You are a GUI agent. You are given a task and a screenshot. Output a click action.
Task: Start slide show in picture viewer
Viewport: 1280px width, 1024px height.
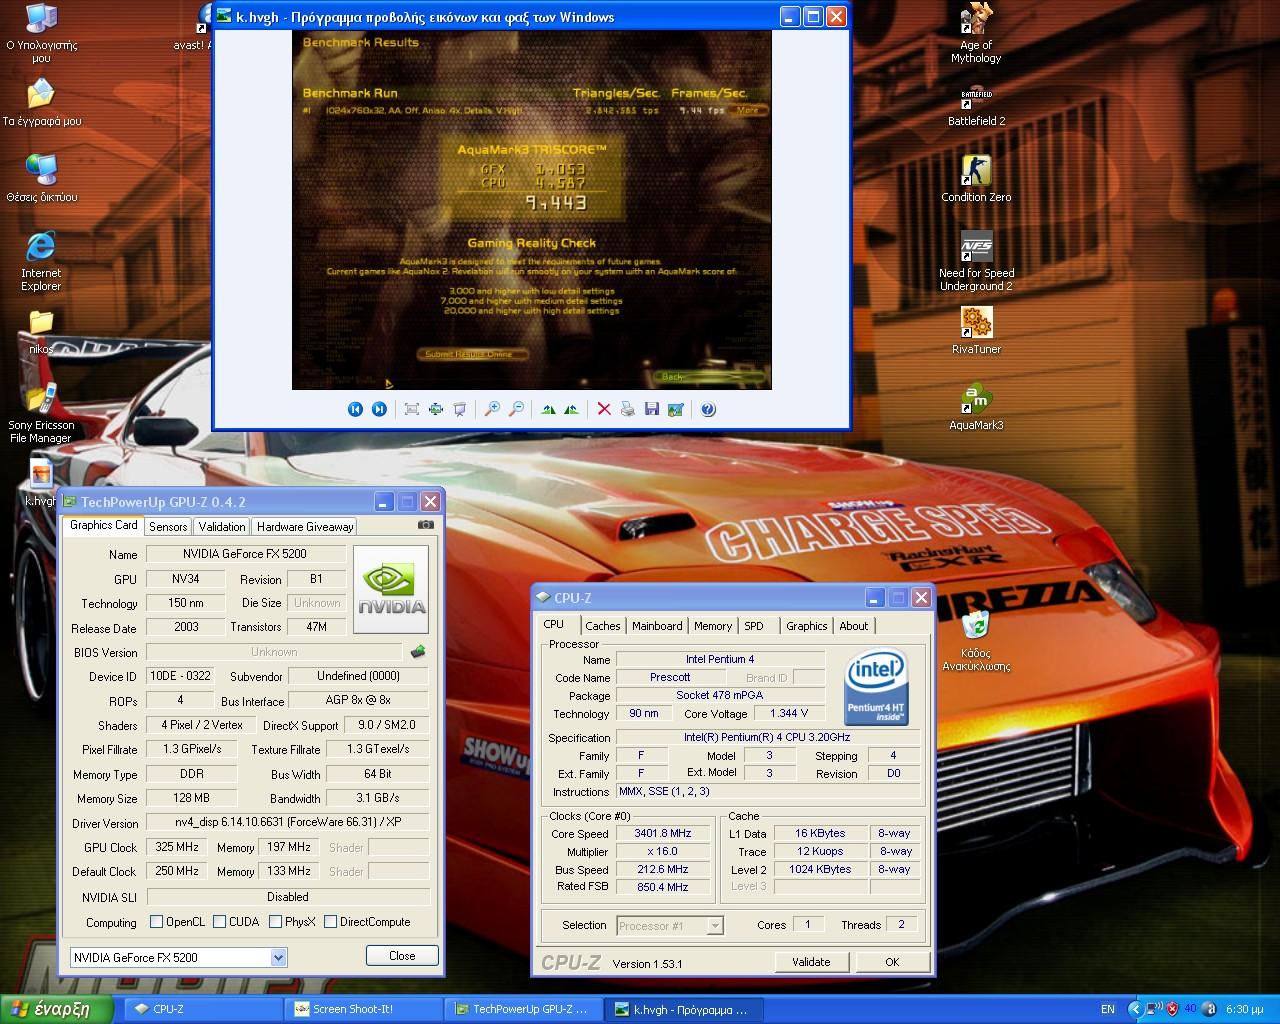point(460,409)
